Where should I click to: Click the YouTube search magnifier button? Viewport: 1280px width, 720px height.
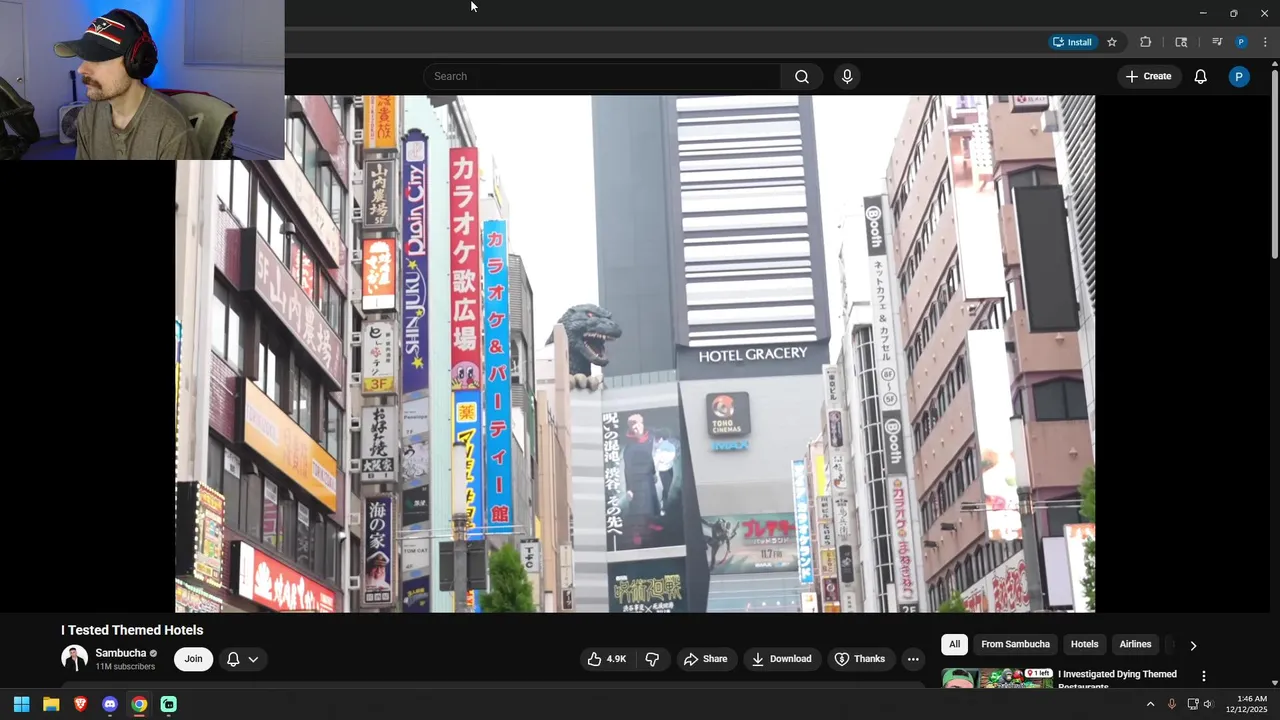coord(802,76)
